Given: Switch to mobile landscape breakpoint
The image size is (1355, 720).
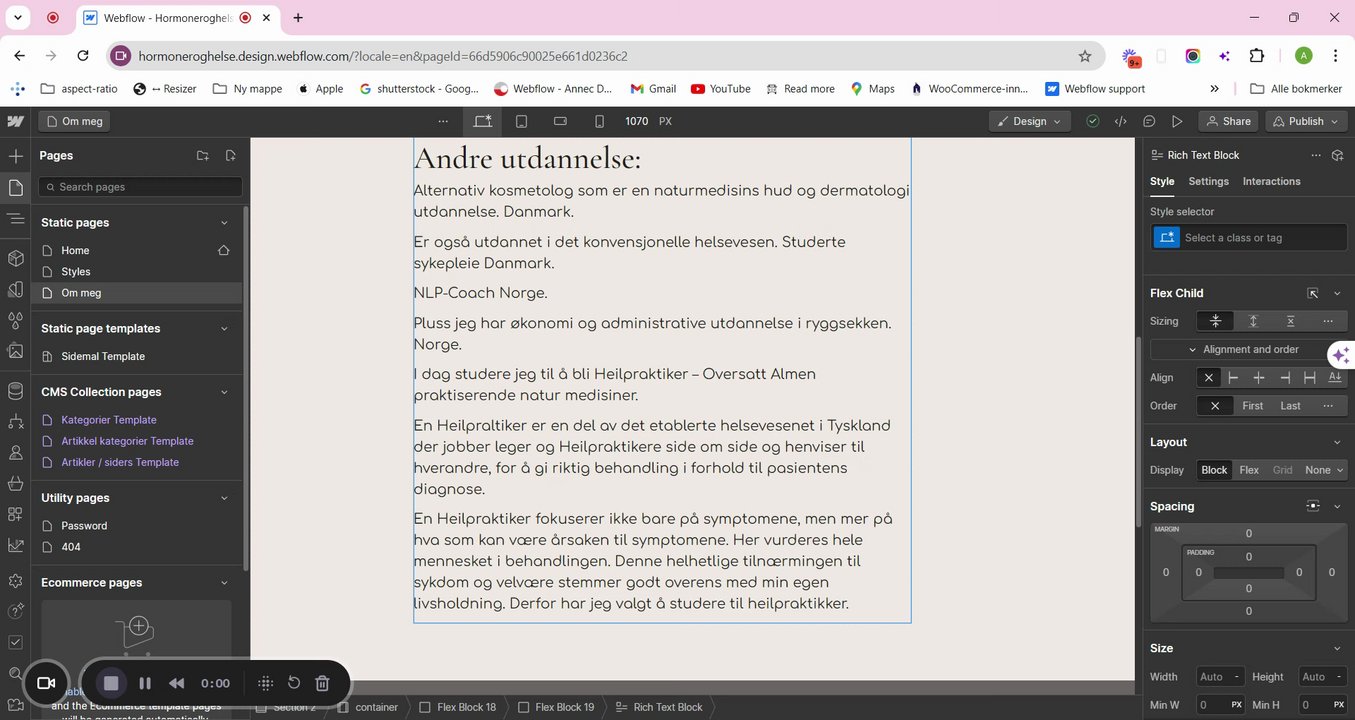Looking at the screenshot, I should (x=560, y=121).
